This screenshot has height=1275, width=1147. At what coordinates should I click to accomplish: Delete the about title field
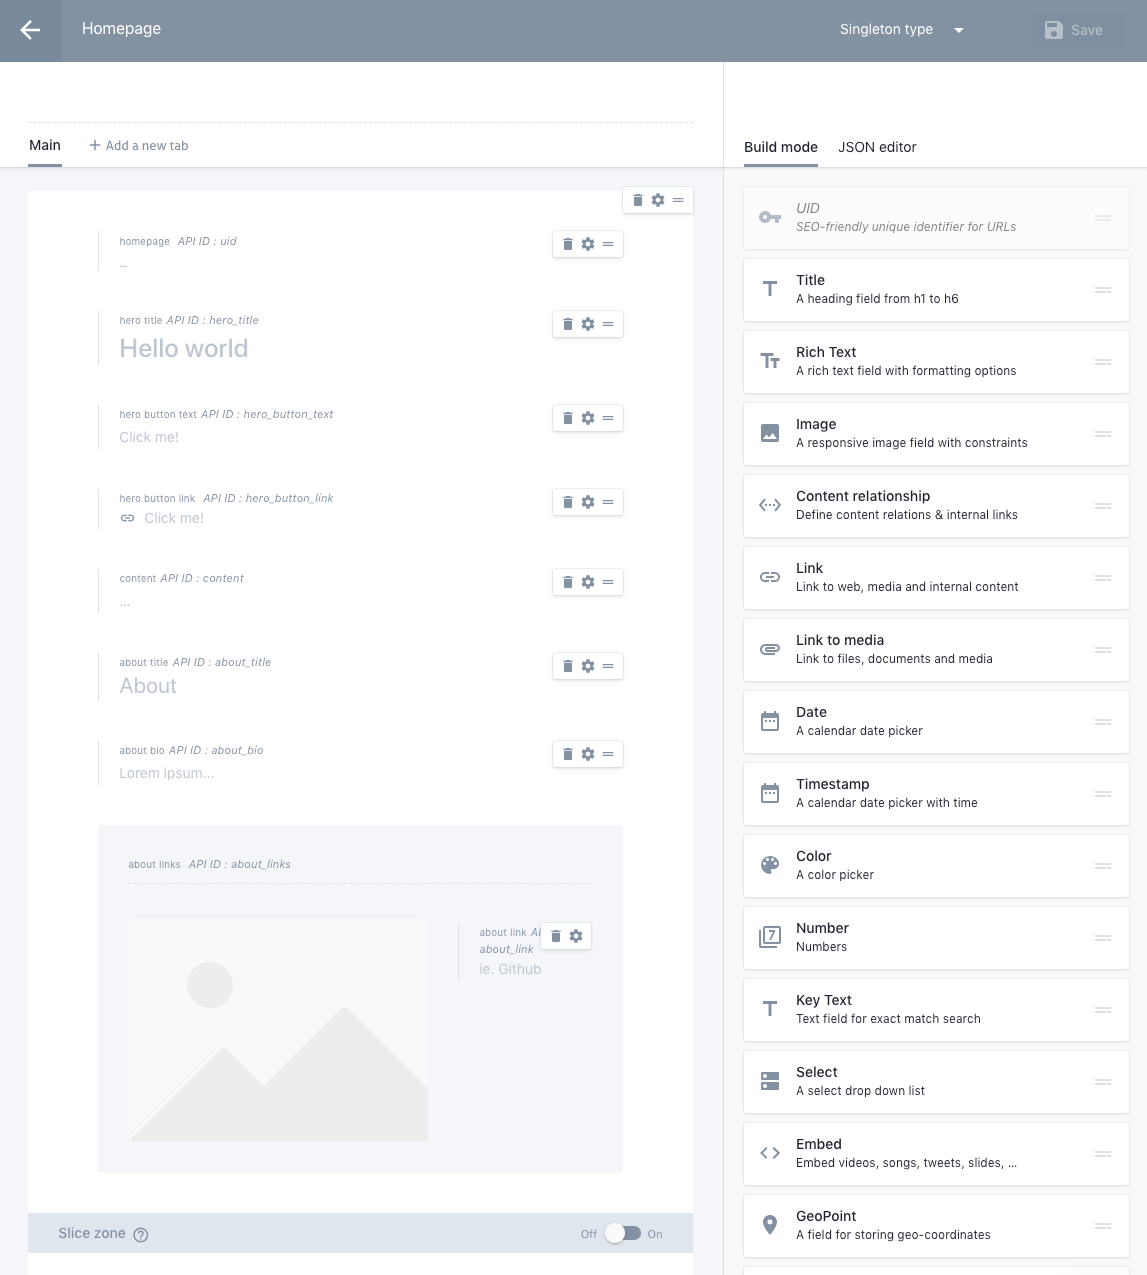tap(568, 666)
